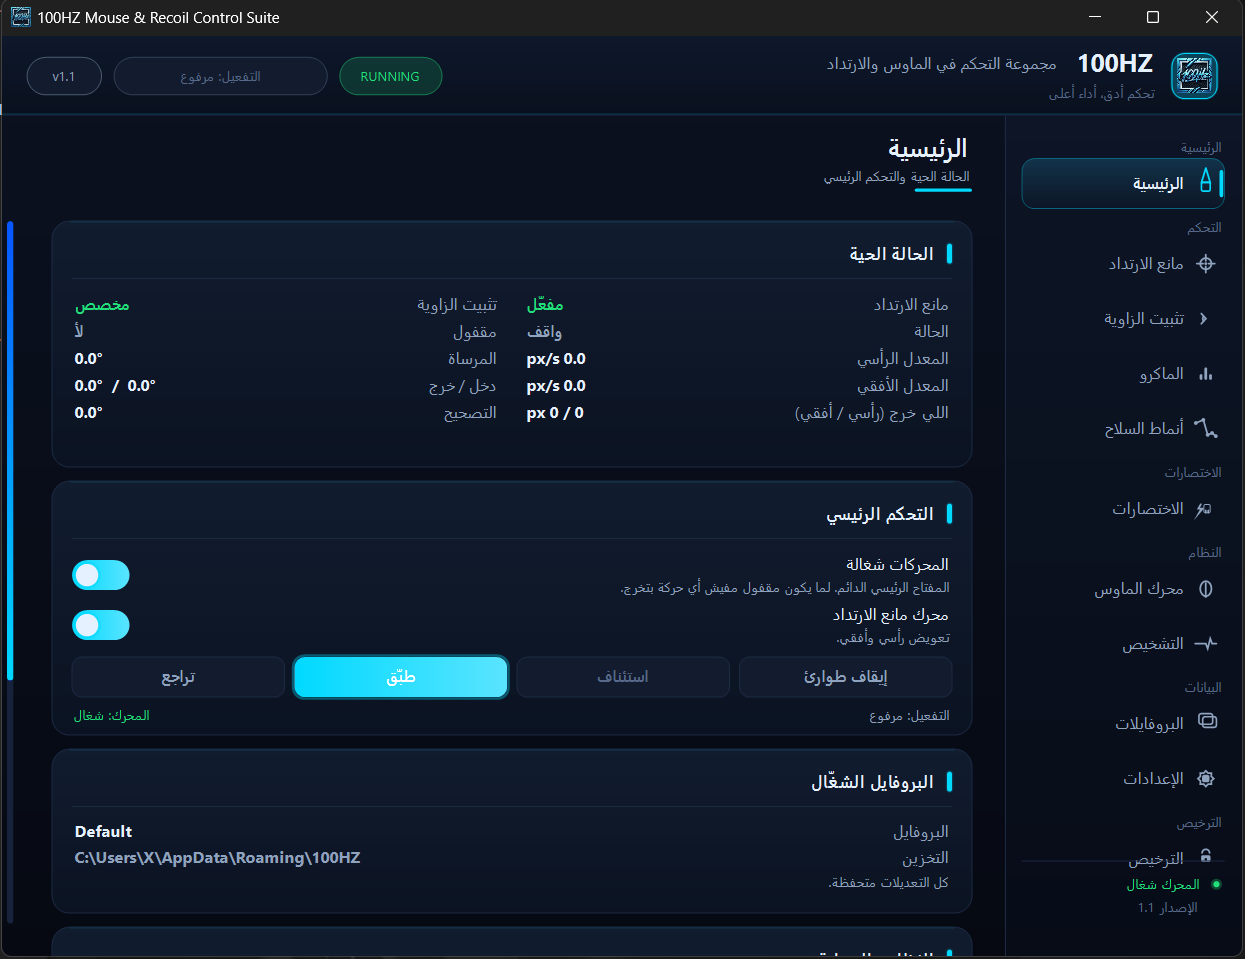This screenshot has height=959, width=1247.
Task: Open the أنماط السلاح sidebar page
Action: (1123, 429)
